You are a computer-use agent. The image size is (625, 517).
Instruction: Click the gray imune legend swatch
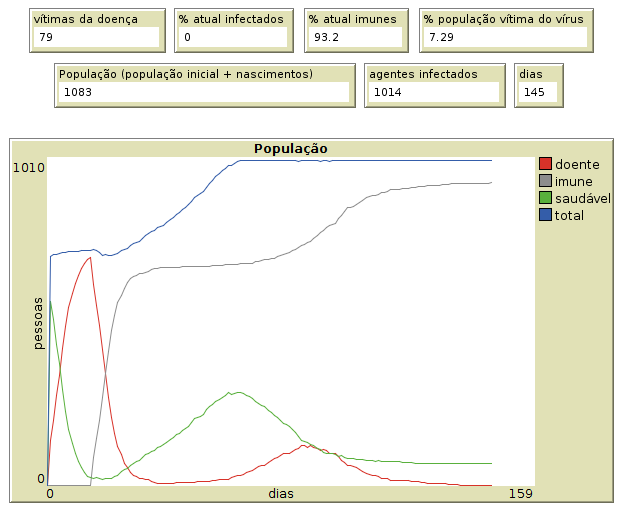click(545, 181)
